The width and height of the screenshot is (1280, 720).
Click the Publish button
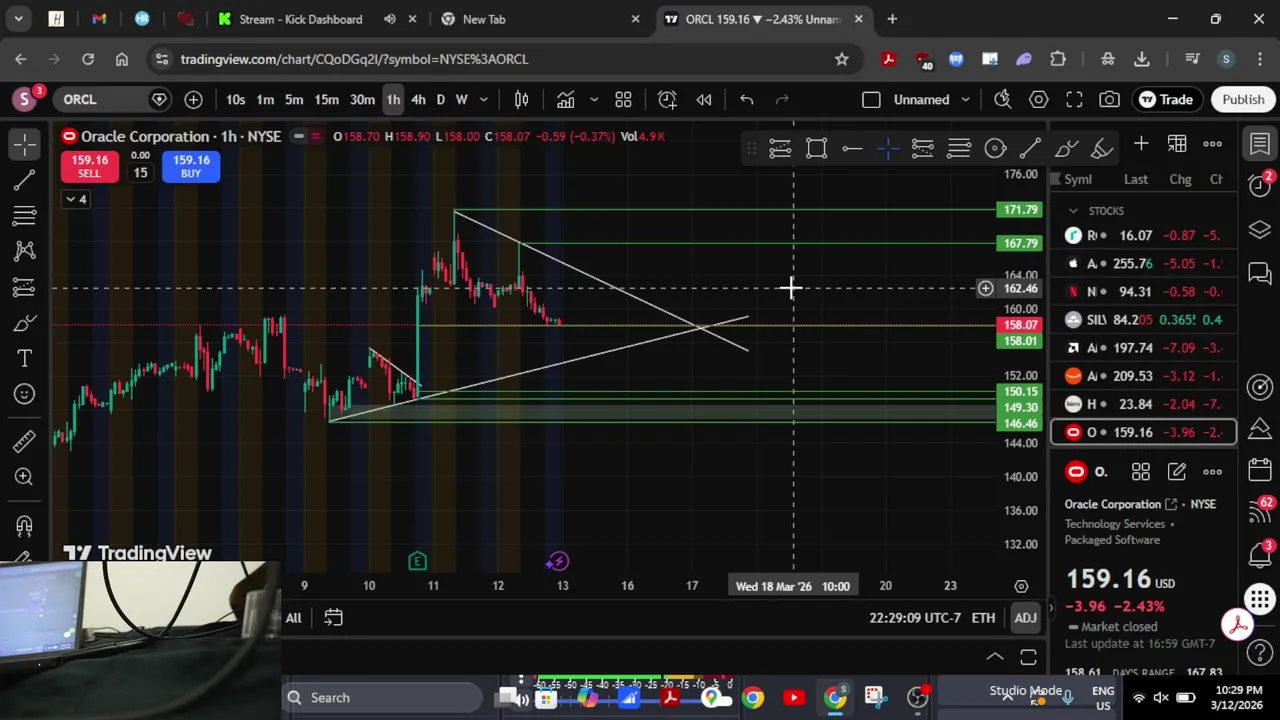click(1243, 99)
